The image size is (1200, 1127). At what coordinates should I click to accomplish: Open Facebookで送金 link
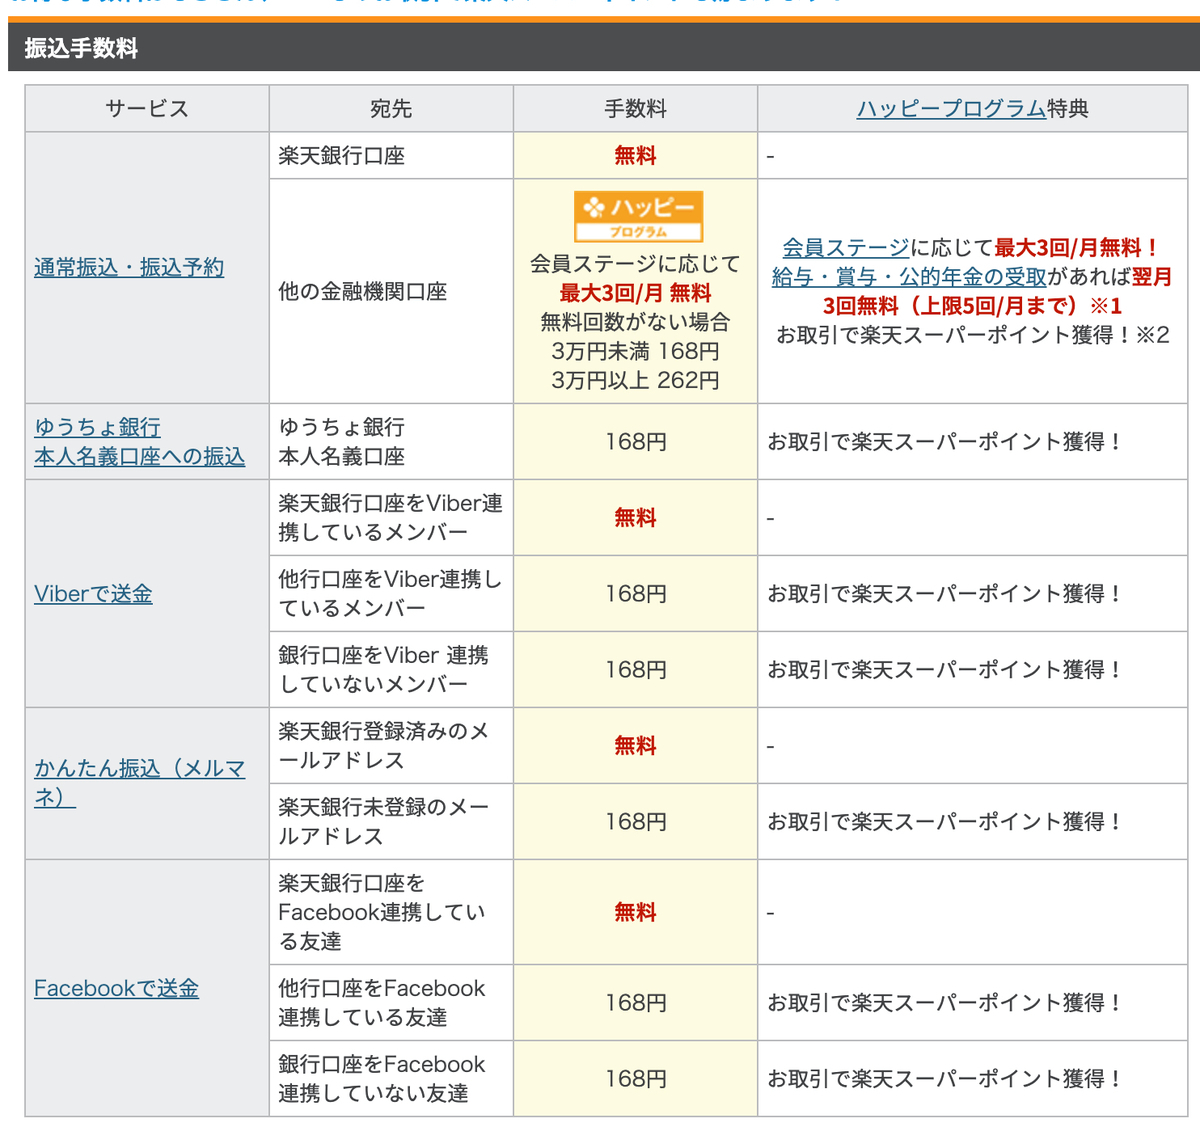(x=116, y=989)
